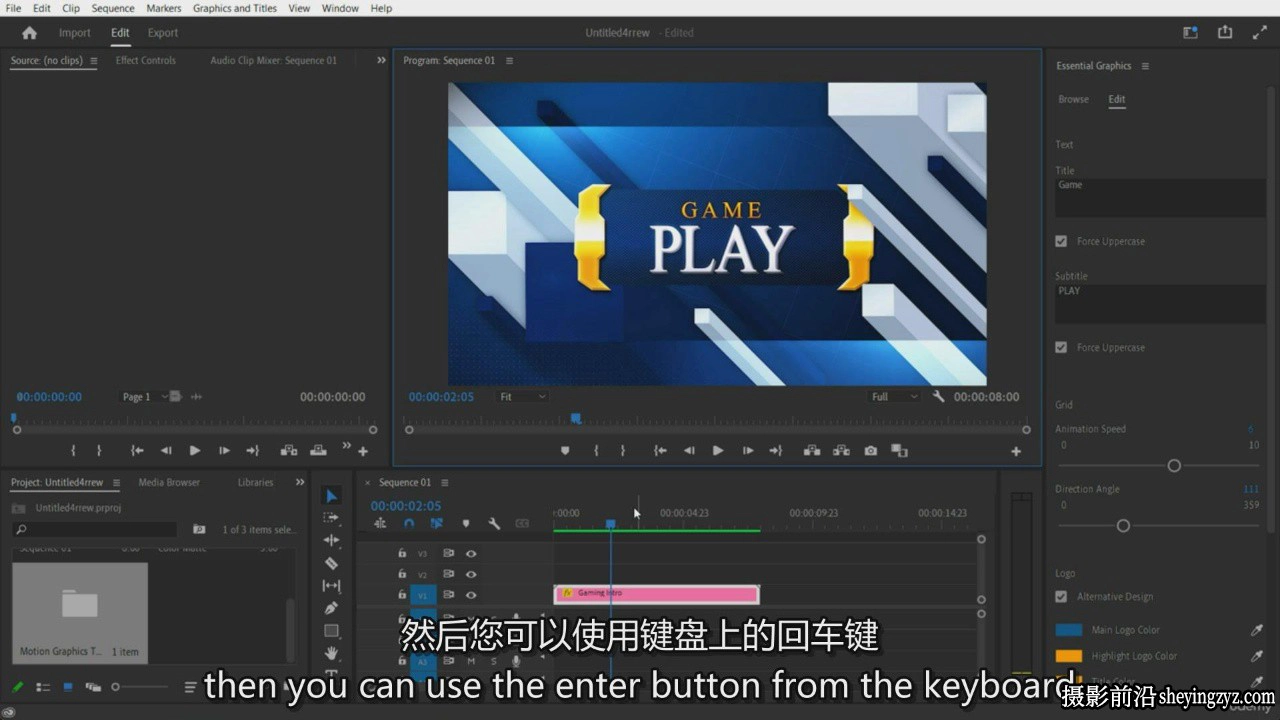
Task: Select the Hand tool
Action: click(x=332, y=653)
